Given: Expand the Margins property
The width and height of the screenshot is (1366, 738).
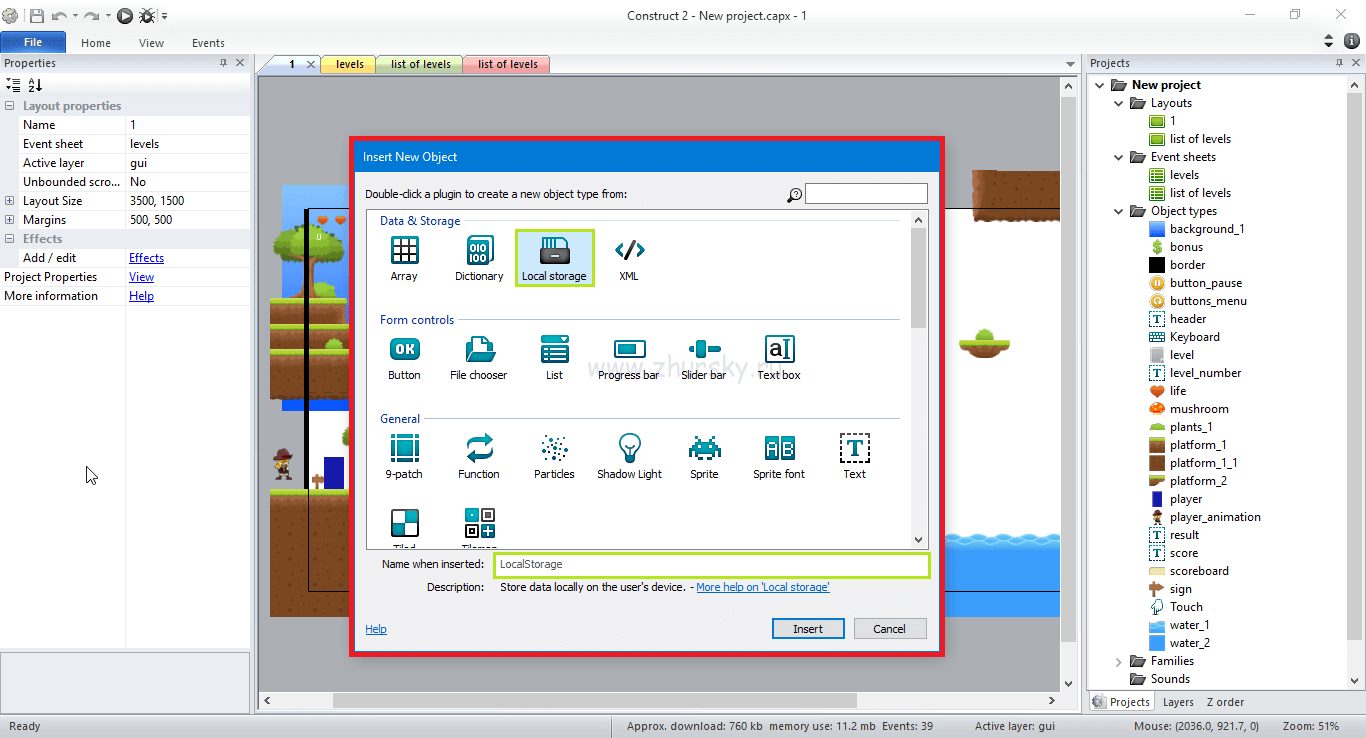Looking at the screenshot, I should [x=10, y=220].
